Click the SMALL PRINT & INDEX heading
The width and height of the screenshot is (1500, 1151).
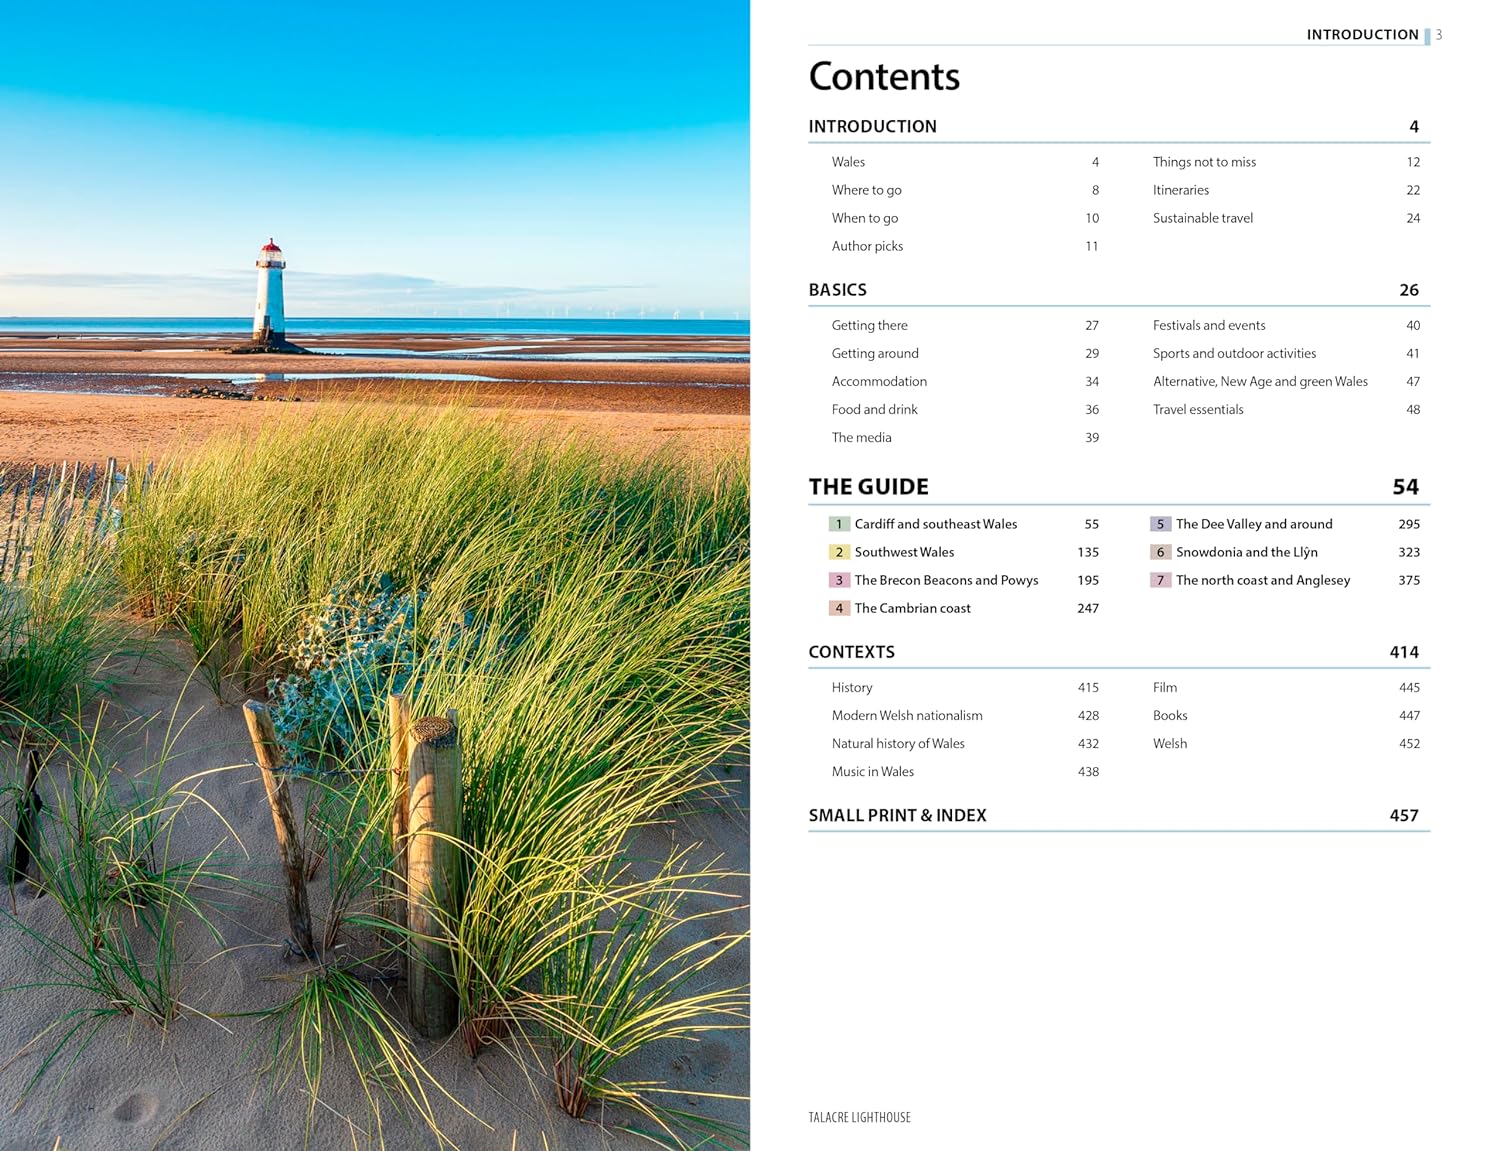[x=897, y=815]
